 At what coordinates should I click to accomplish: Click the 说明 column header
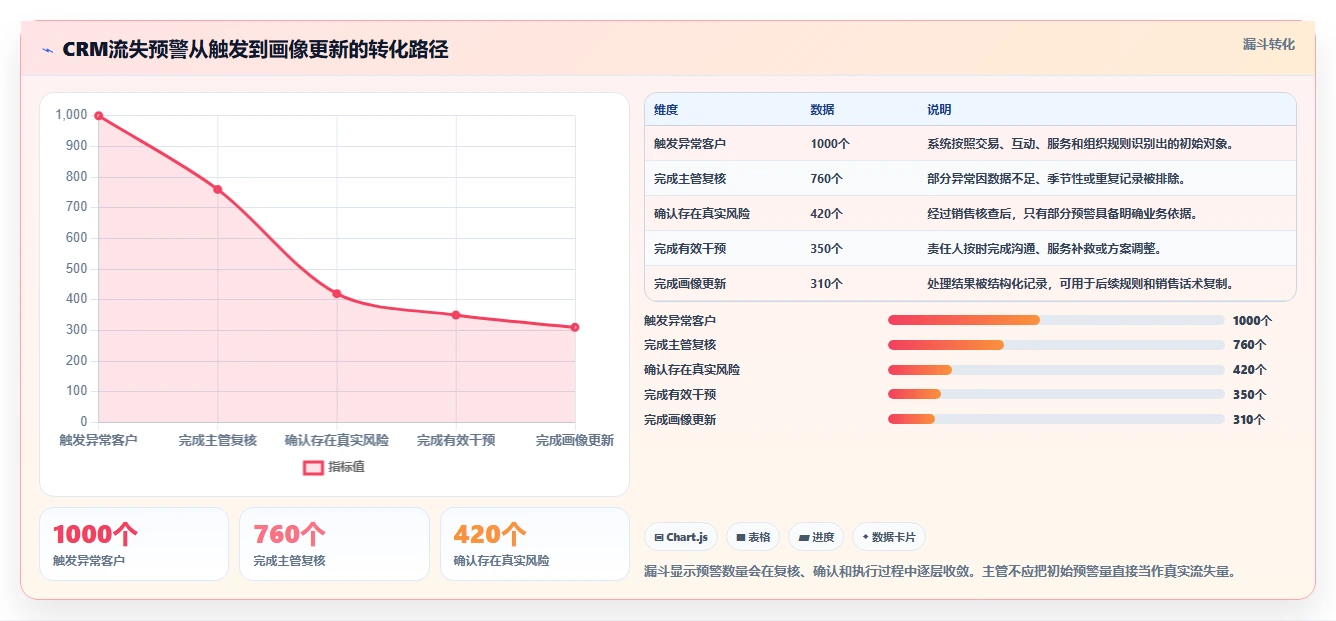pyautogui.click(x=939, y=110)
